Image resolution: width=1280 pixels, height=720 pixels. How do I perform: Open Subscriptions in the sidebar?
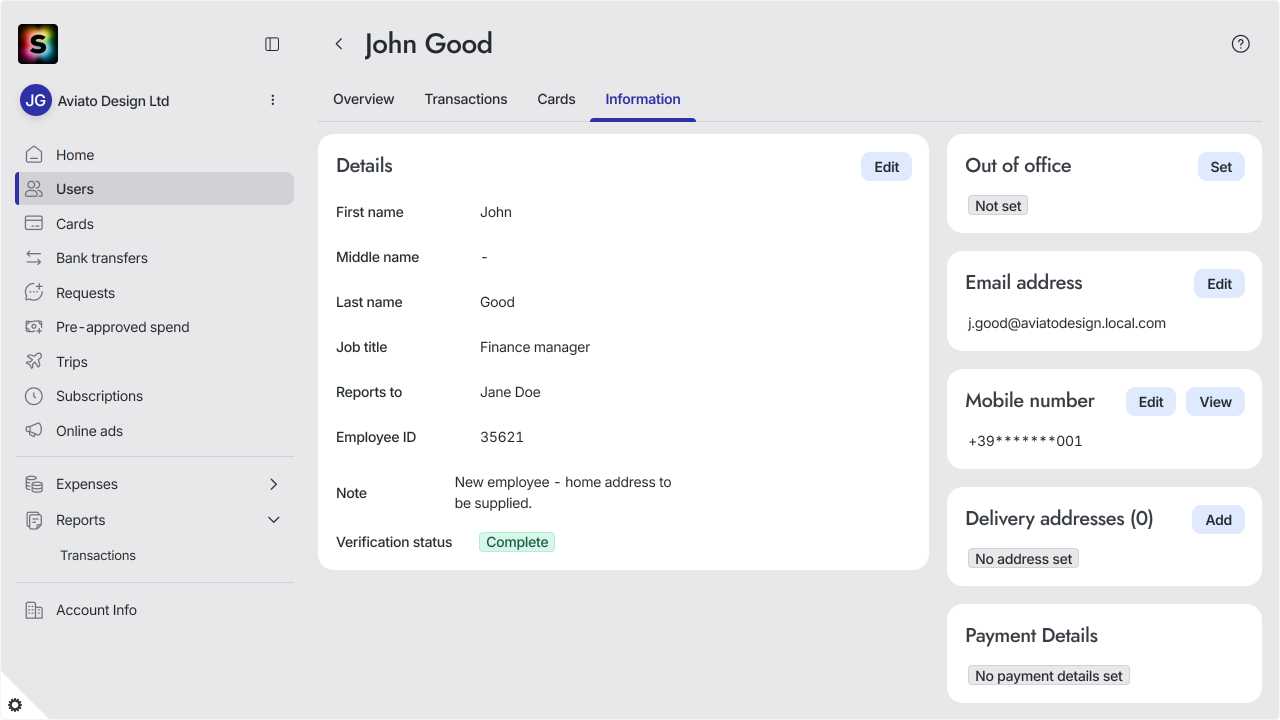coord(155,396)
